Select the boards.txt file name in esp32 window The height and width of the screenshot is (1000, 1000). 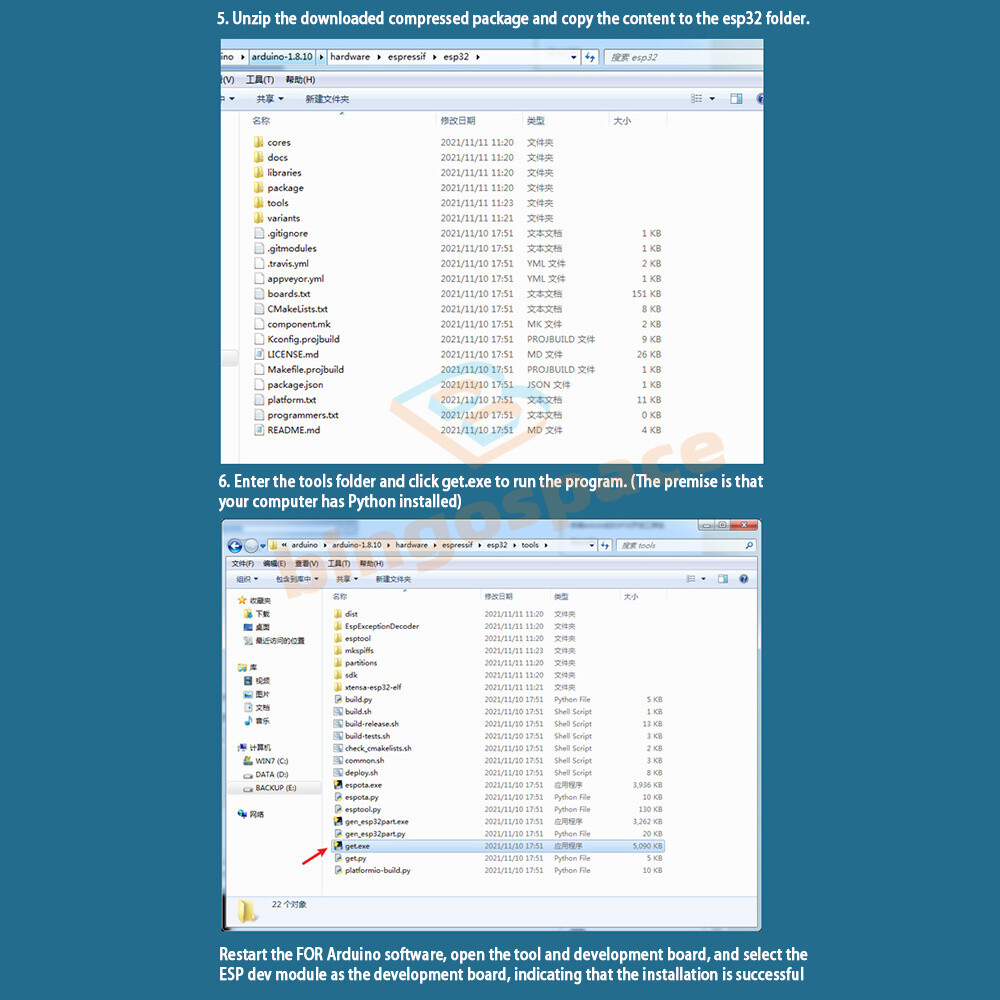[x=289, y=294]
